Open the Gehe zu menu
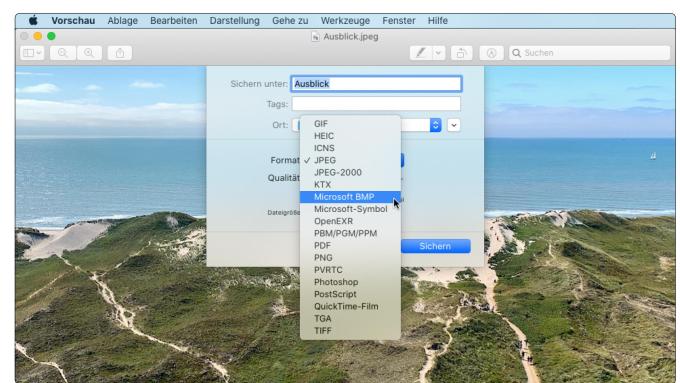 click(290, 20)
